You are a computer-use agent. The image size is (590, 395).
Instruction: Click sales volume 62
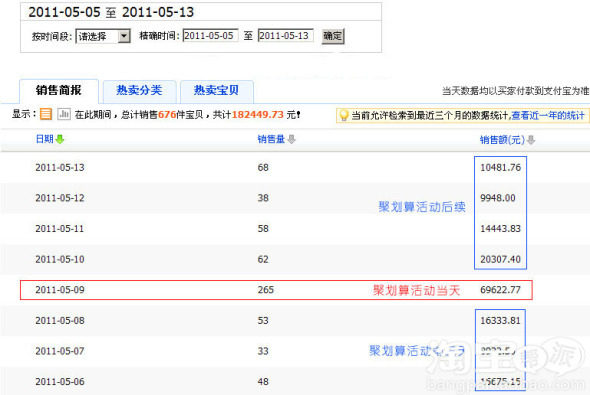click(x=263, y=259)
